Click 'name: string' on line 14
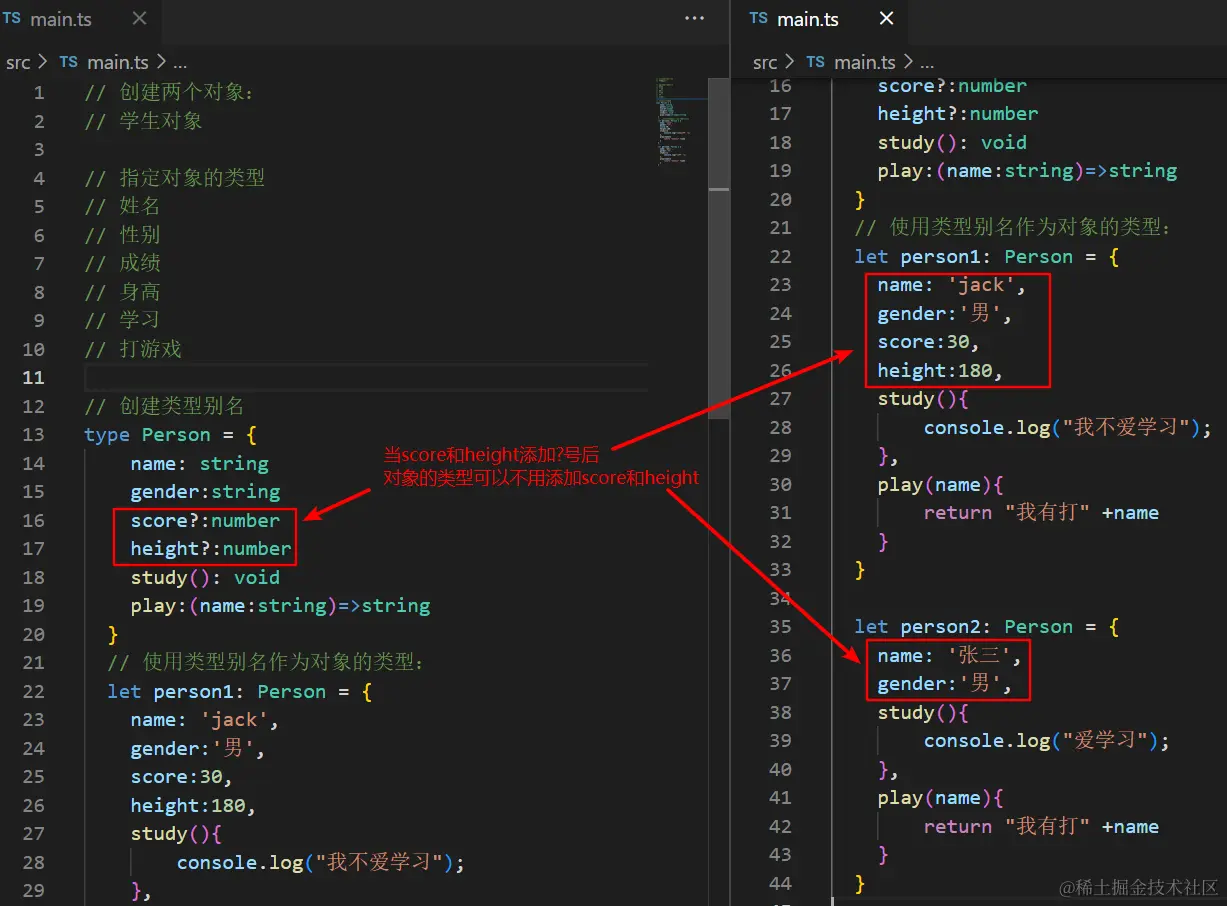The image size is (1227, 906). (x=199, y=464)
